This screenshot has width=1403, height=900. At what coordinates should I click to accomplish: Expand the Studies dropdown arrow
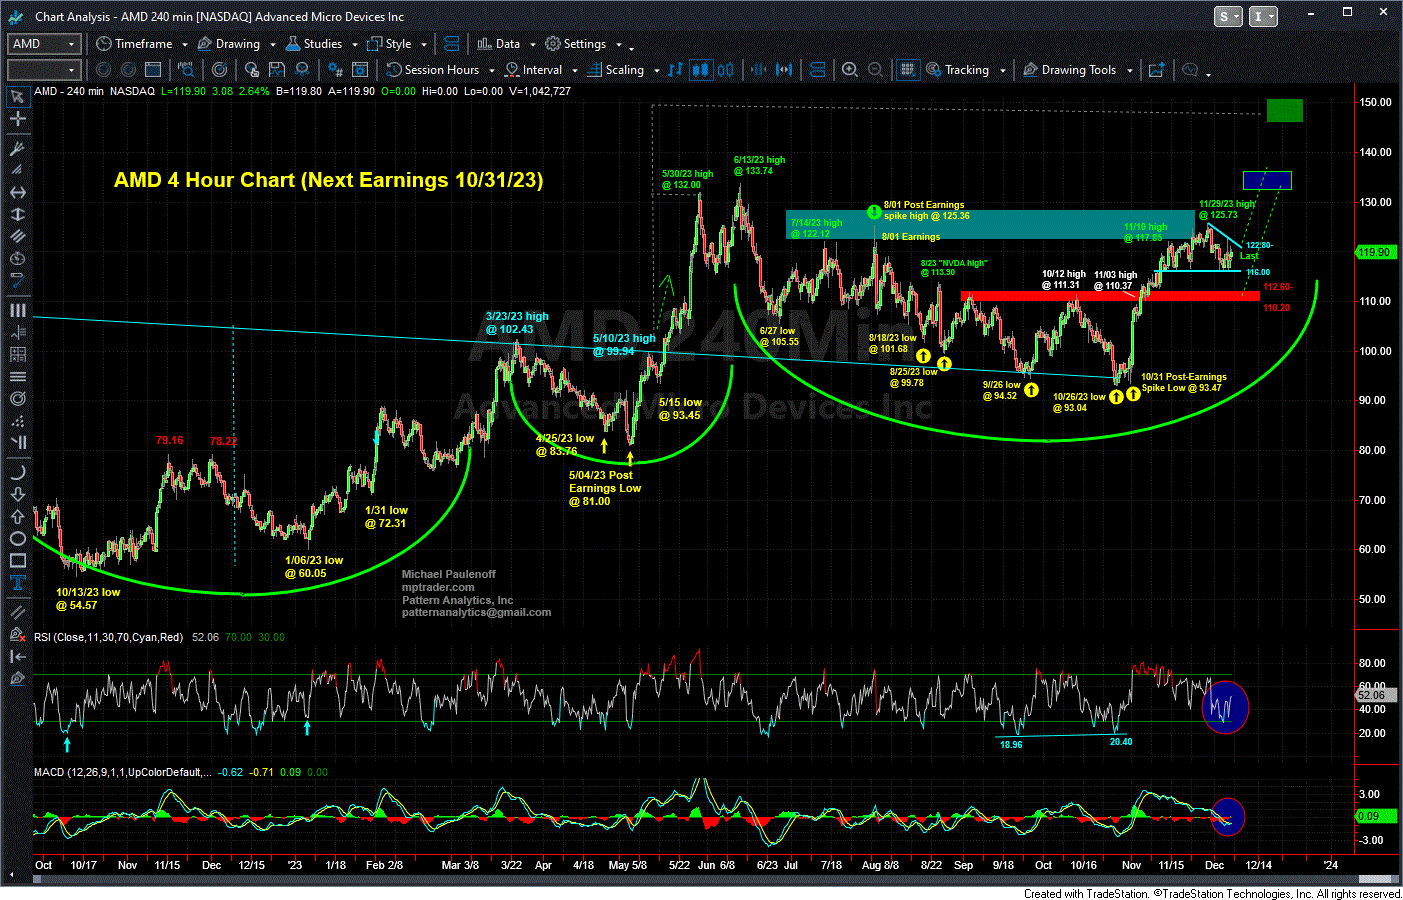tap(354, 45)
